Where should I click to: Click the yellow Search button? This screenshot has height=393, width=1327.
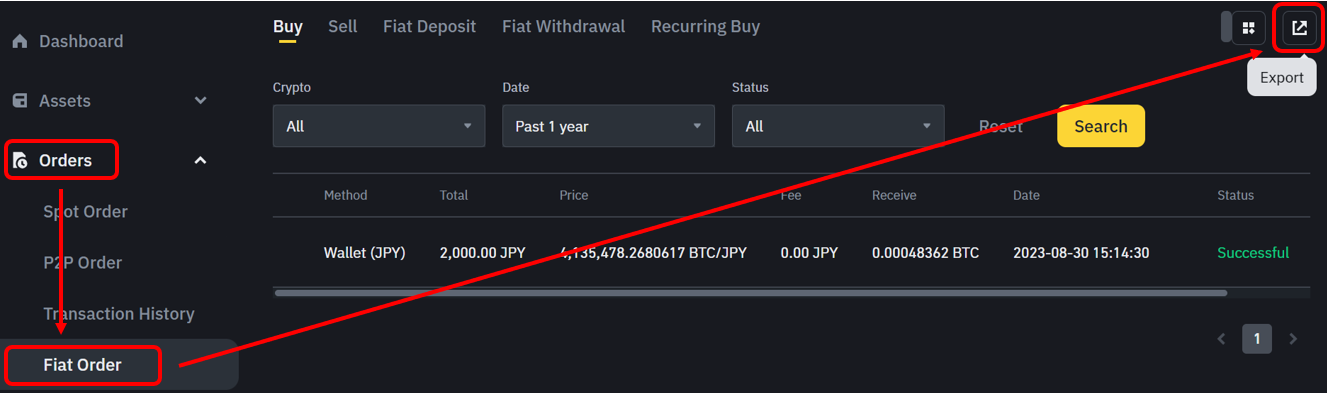click(1101, 126)
